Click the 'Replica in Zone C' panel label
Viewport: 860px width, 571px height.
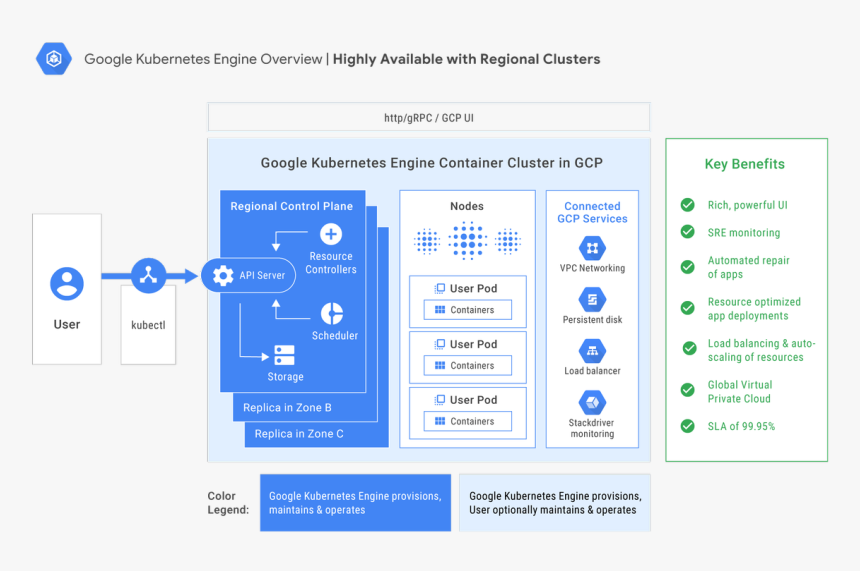click(299, 434)
